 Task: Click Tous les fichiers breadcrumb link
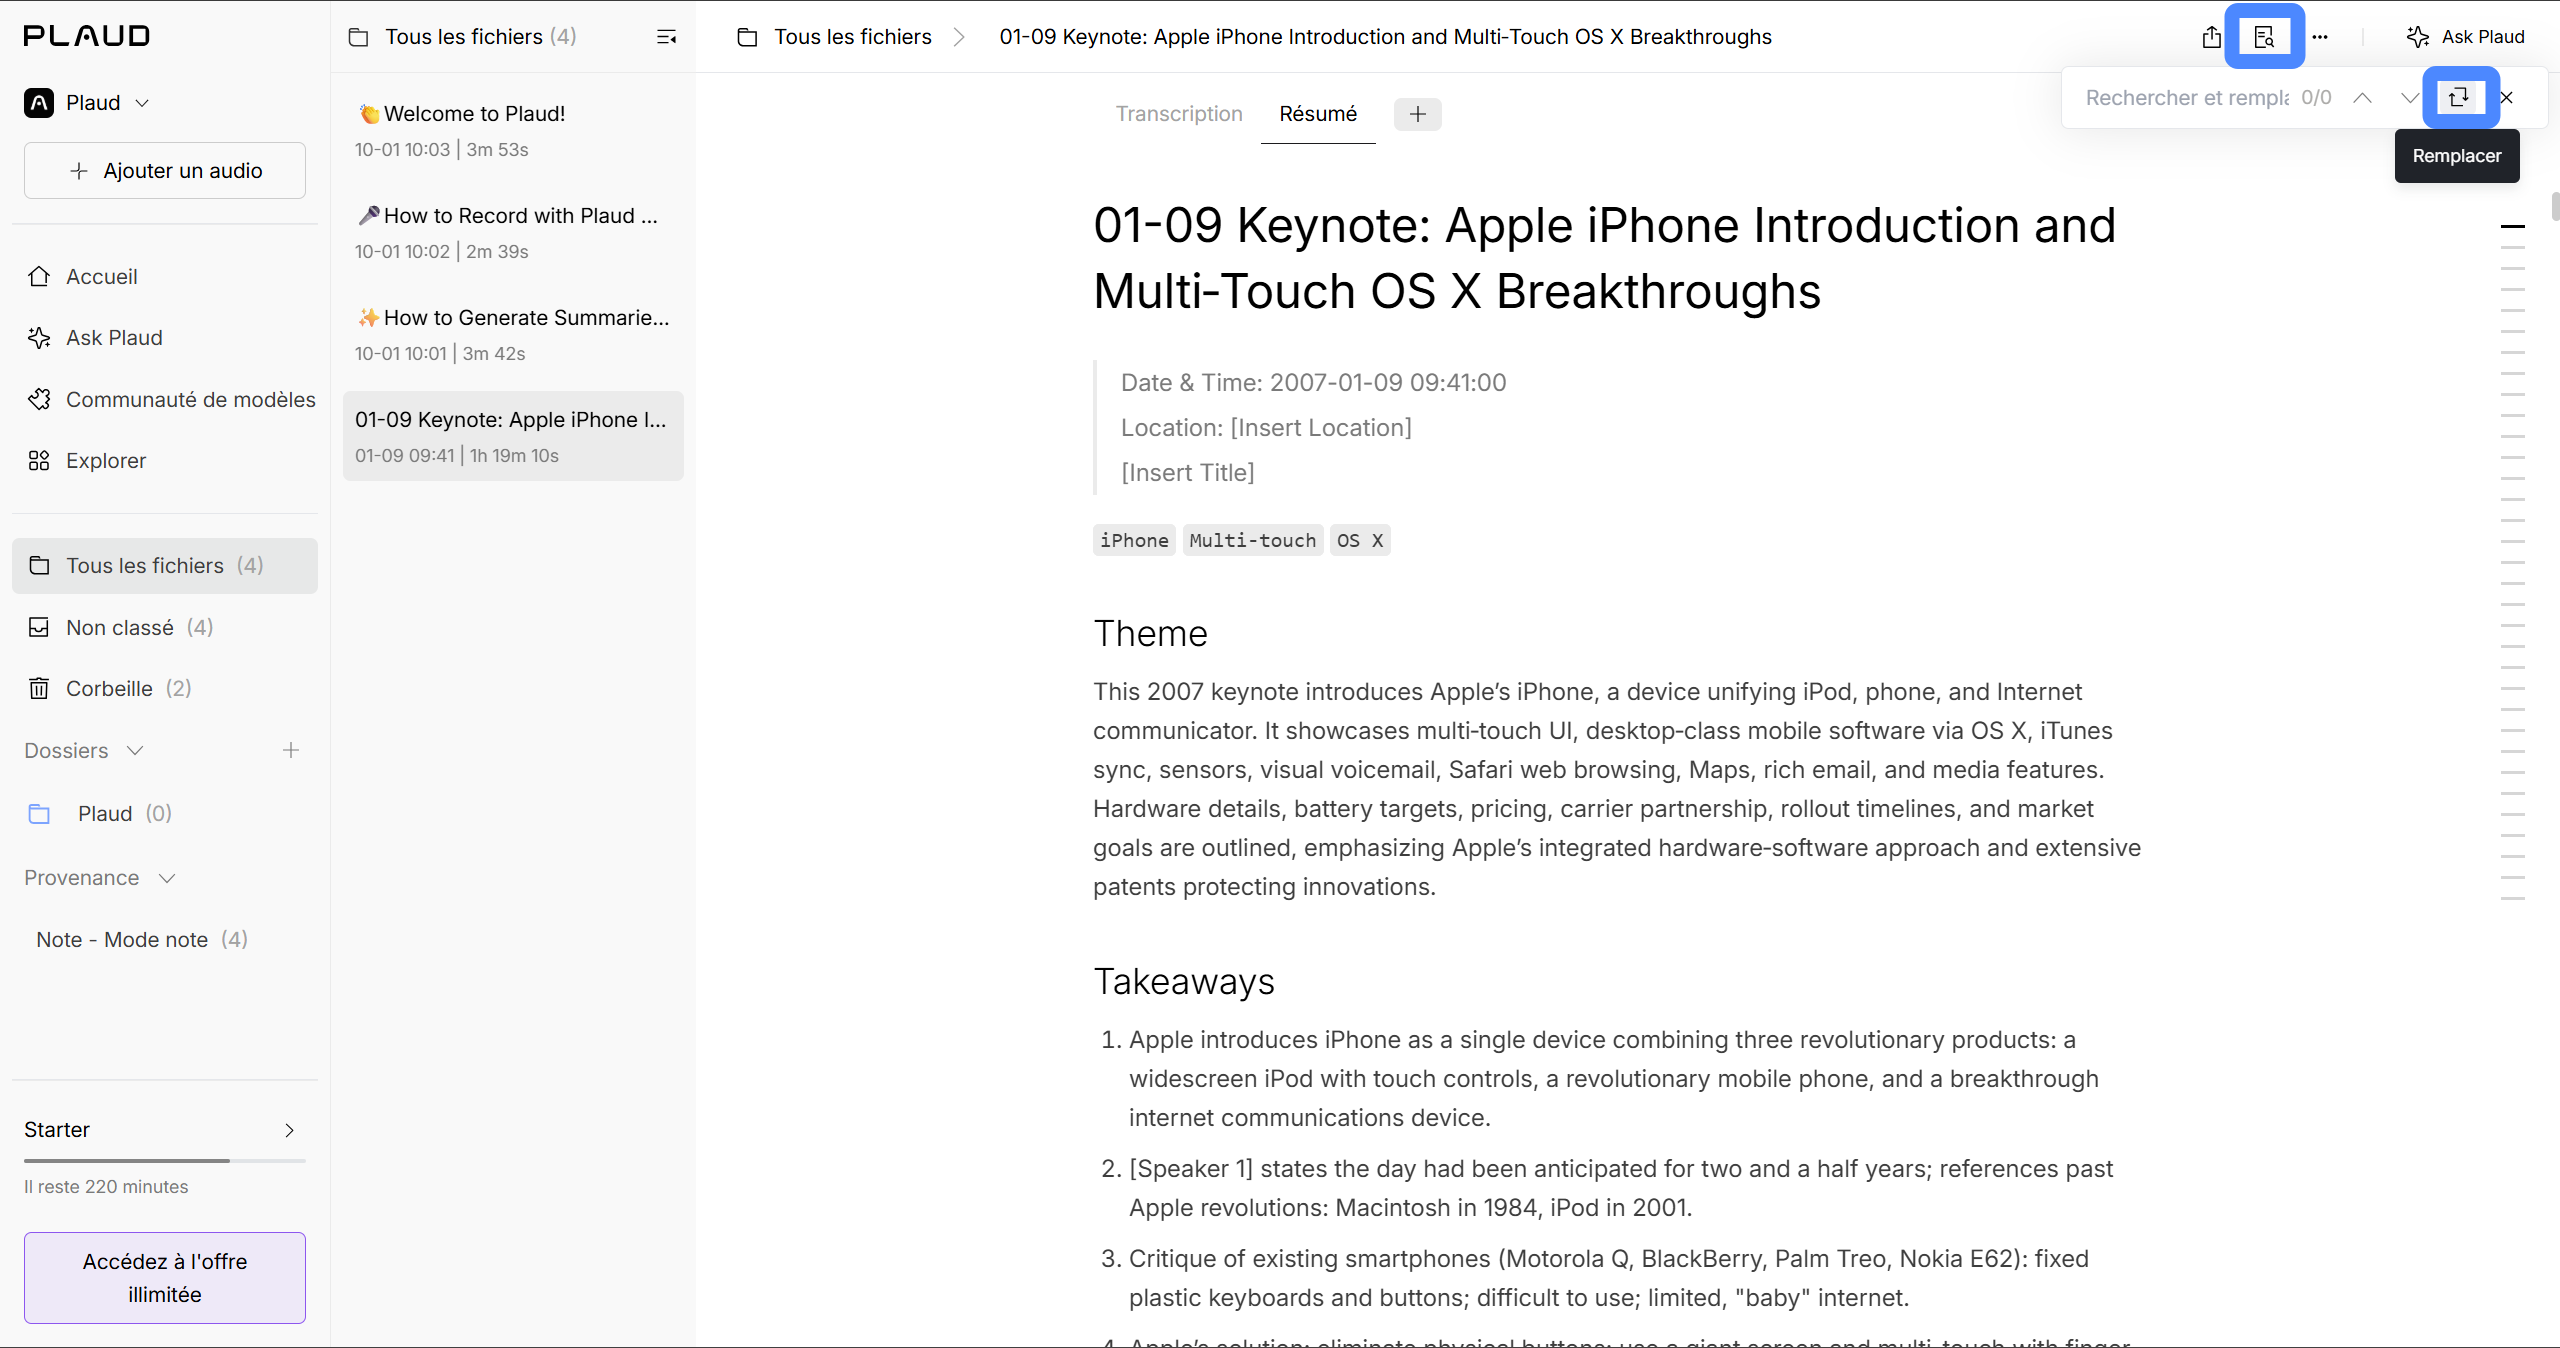pyautogui.click(x=853, y=37)
